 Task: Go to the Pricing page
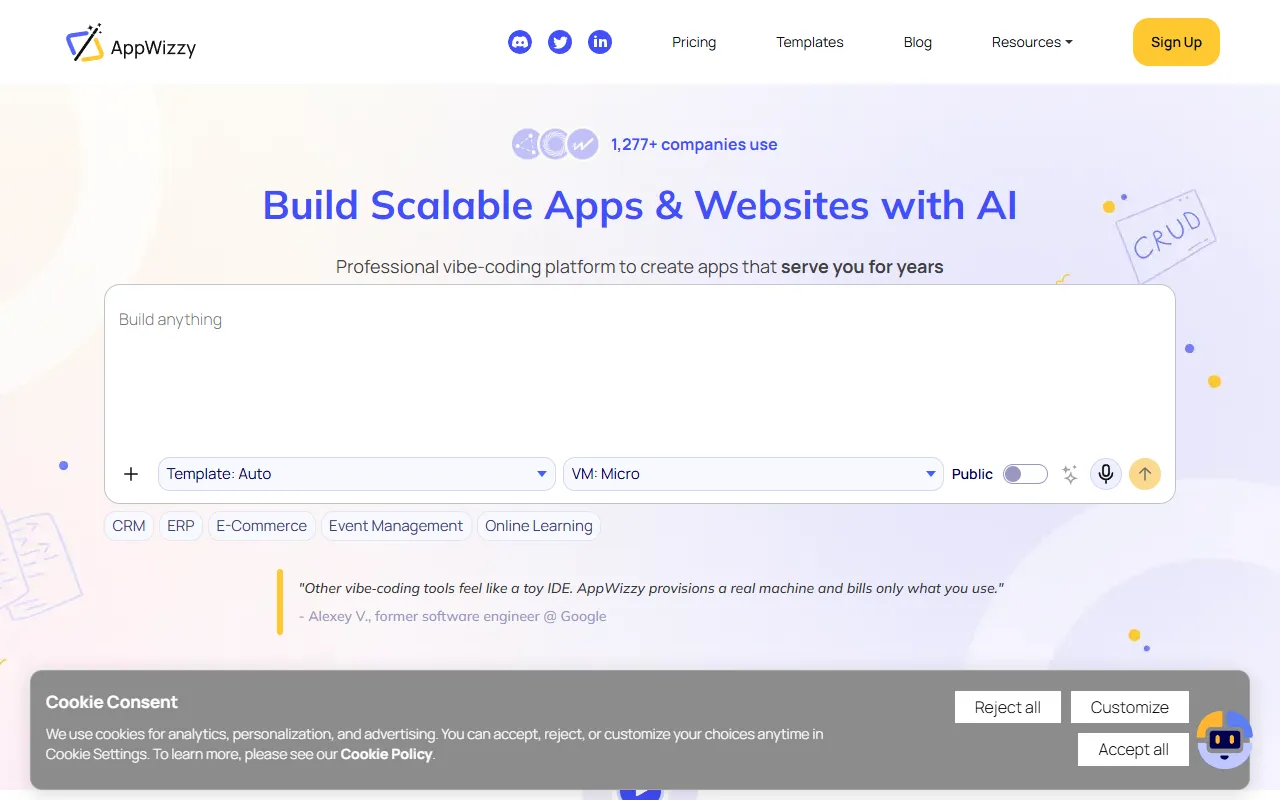tap(694, 42)
